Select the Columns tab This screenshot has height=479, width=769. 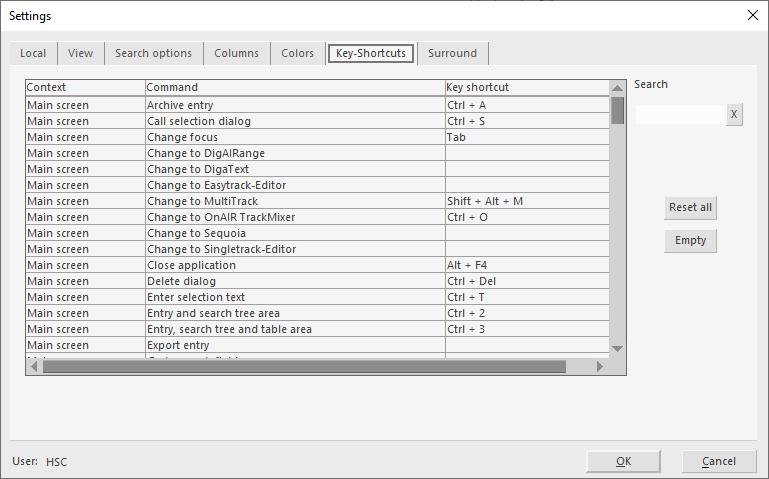(x=236, y=53)
